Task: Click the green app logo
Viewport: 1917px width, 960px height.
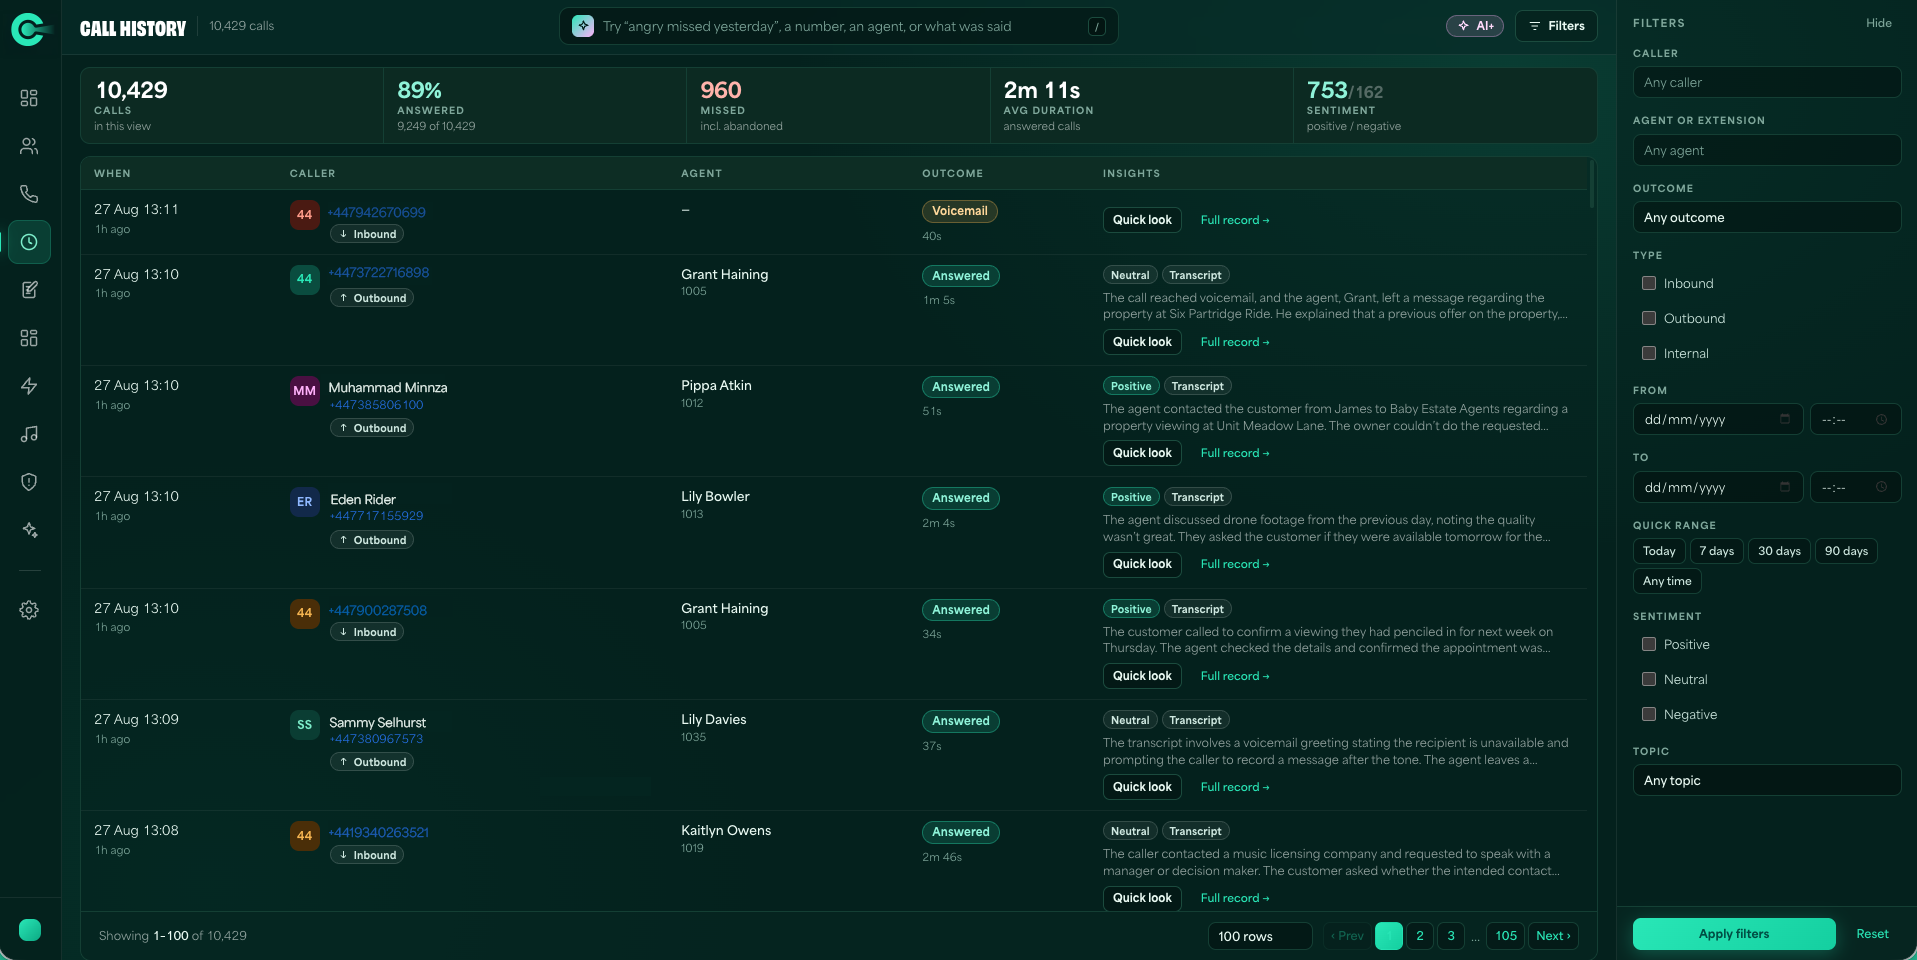Action: (29, 30)
